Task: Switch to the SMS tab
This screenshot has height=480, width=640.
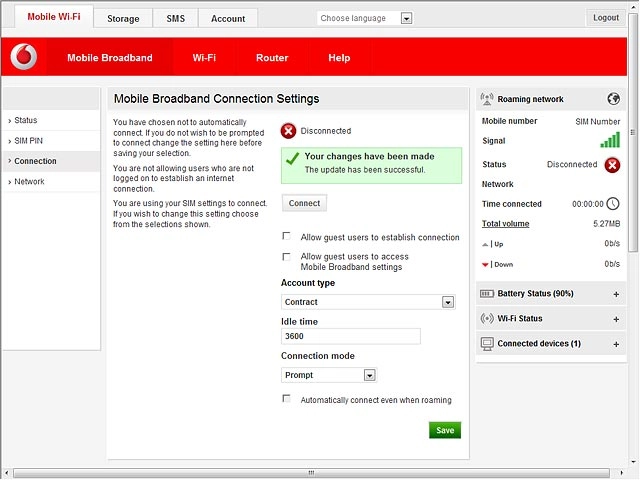Action: [x=176, y=18]
